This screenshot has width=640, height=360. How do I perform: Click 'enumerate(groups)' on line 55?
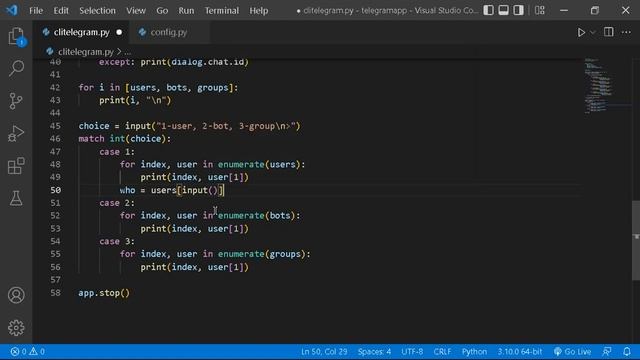click(262, 254)
